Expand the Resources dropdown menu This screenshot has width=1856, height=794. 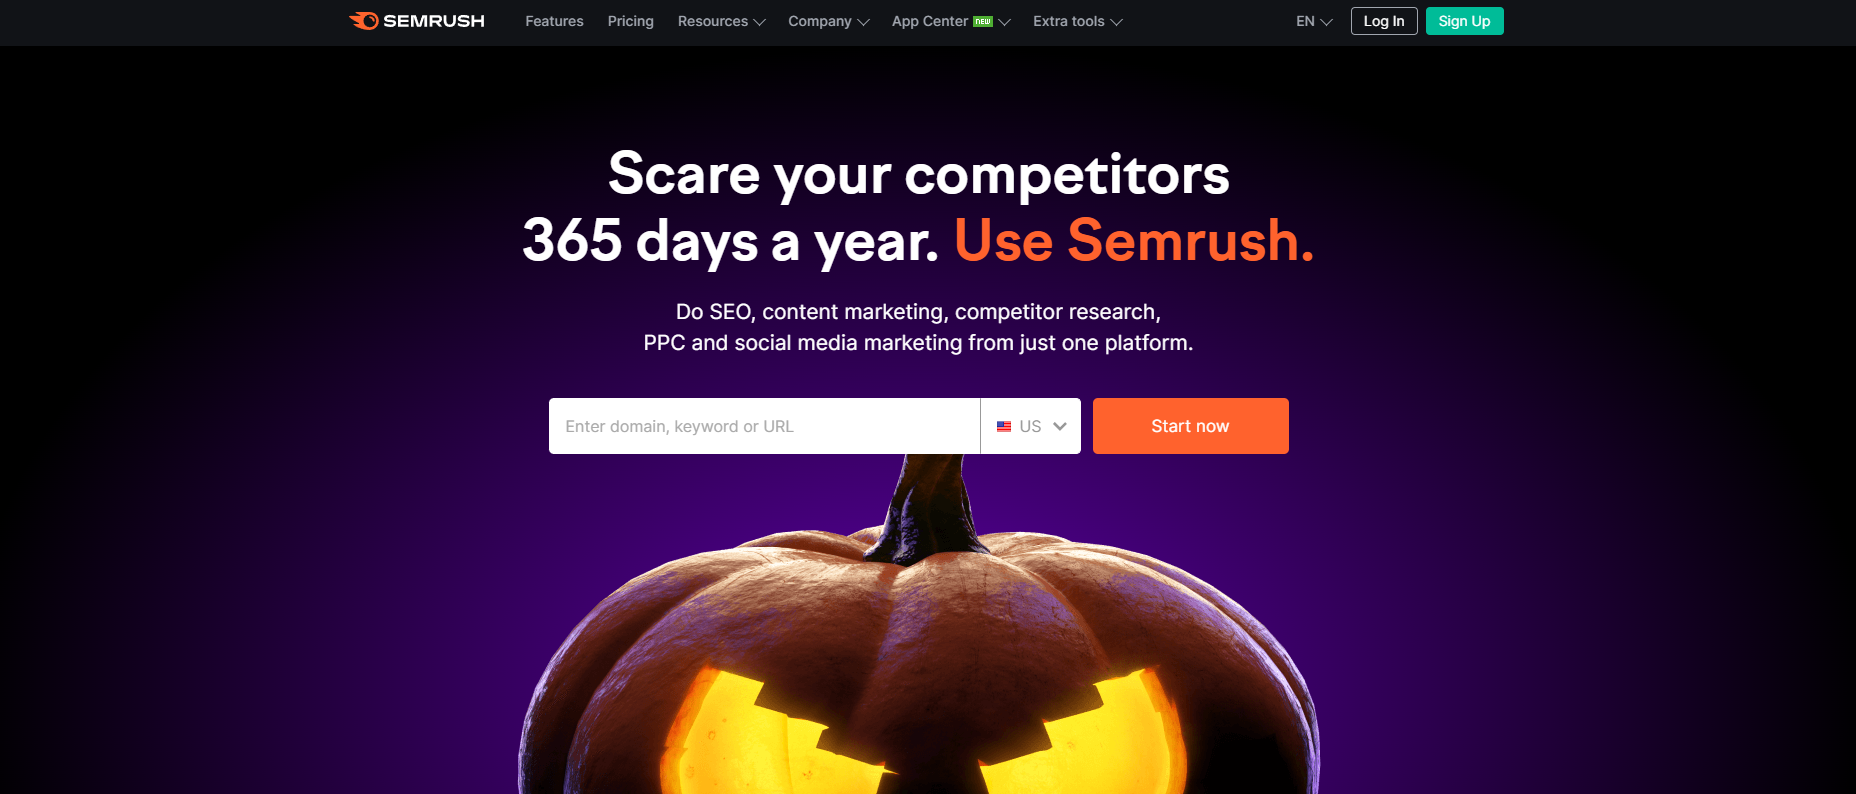[721, 21]
